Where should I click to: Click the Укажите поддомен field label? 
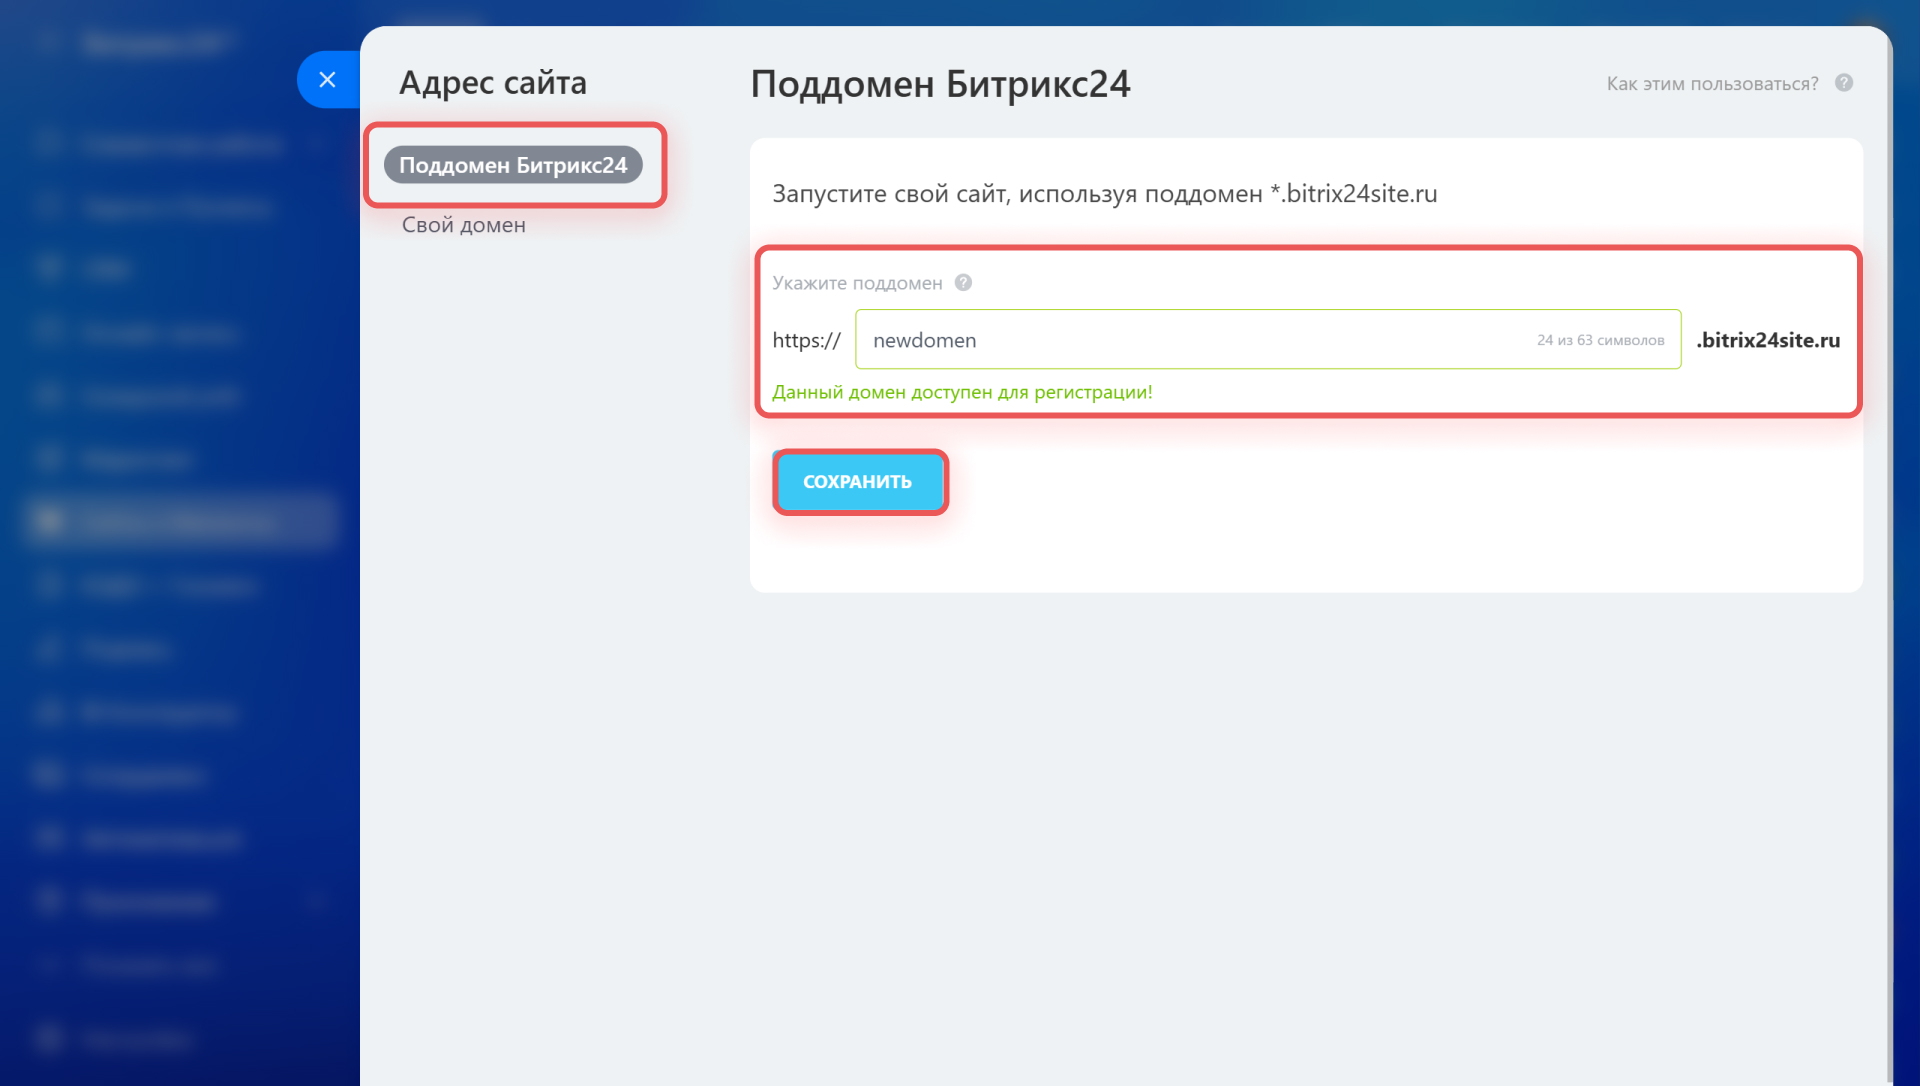(x=857, y=283)
